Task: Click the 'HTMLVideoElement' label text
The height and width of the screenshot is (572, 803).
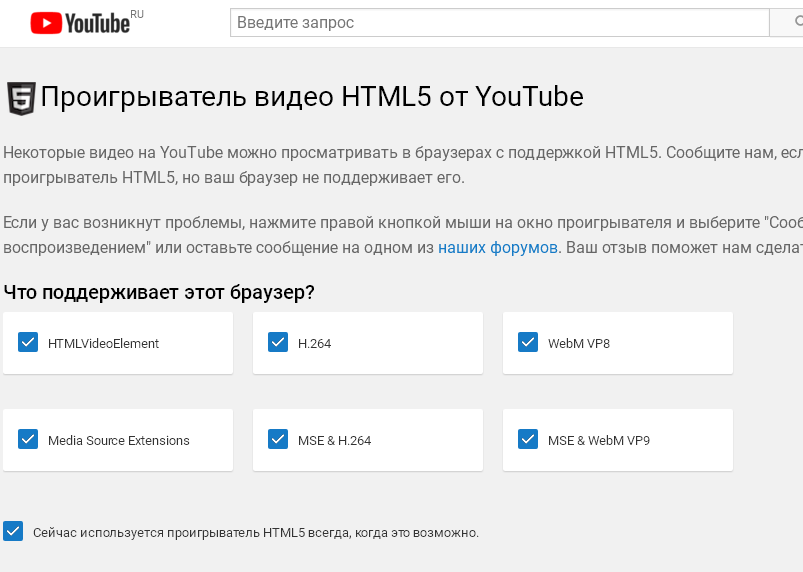Action: coord(103,343)
